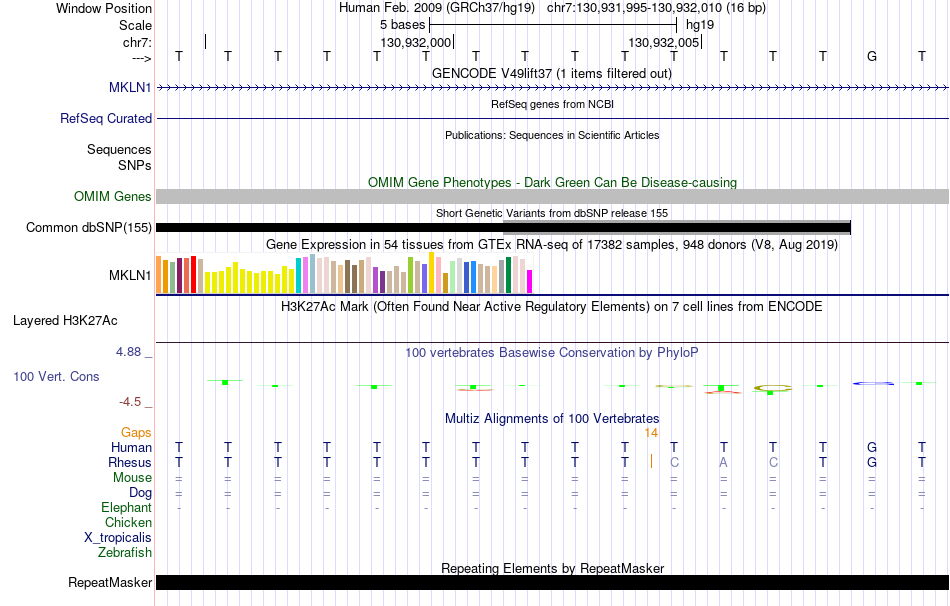Open the RefSeq Curated track label
The width and height of the screenshot is (950, 606).
(105, 118)
